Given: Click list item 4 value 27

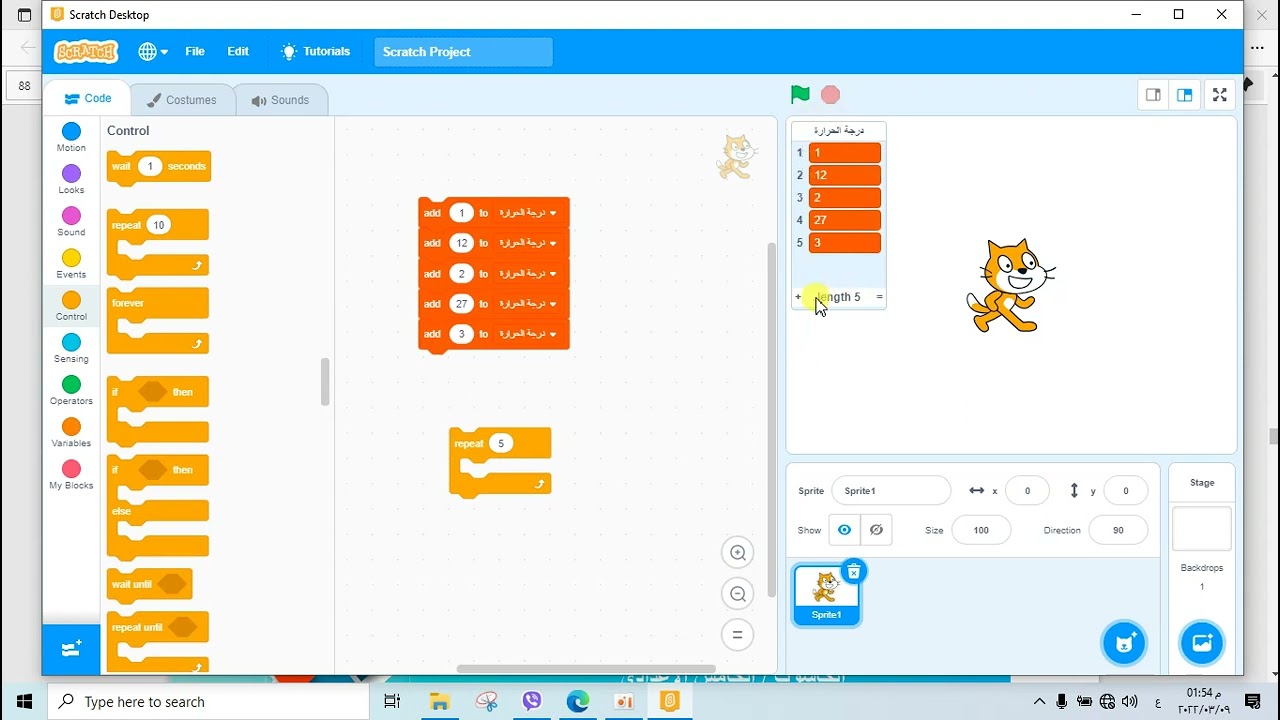Looking at the screenshot, I should [x=845, y=220].
